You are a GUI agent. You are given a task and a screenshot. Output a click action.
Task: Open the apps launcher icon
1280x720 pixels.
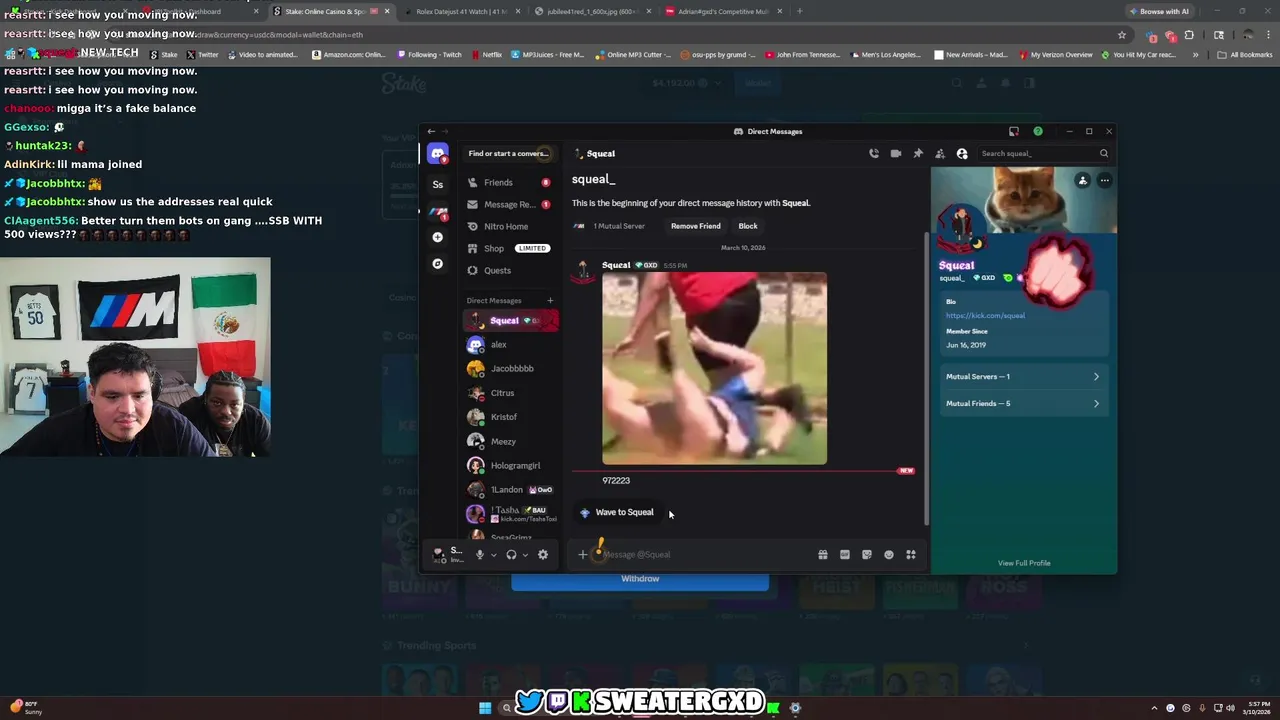tap(911, 554)
